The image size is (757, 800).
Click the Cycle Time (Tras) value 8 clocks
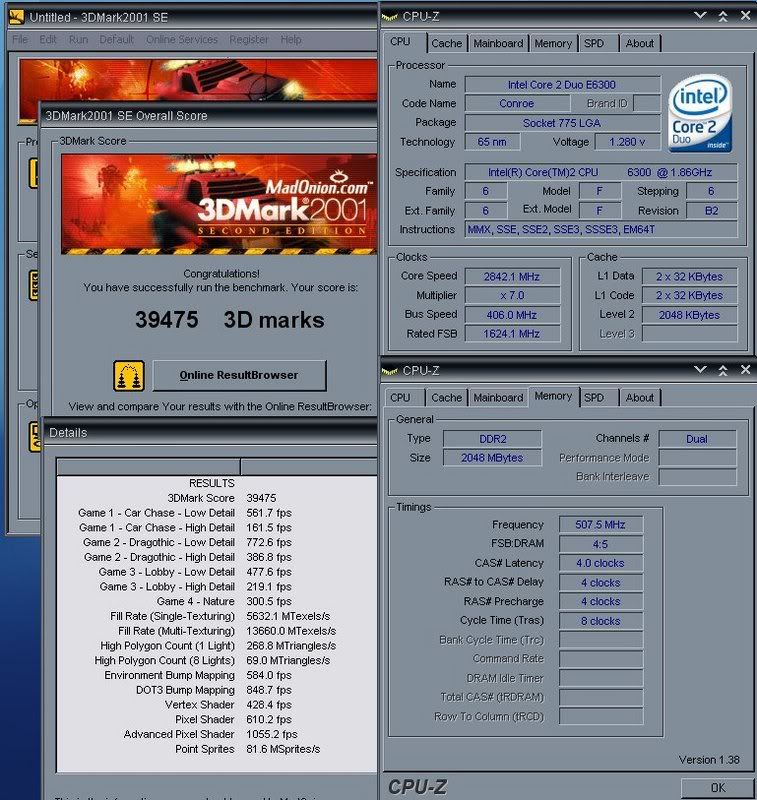601,621
